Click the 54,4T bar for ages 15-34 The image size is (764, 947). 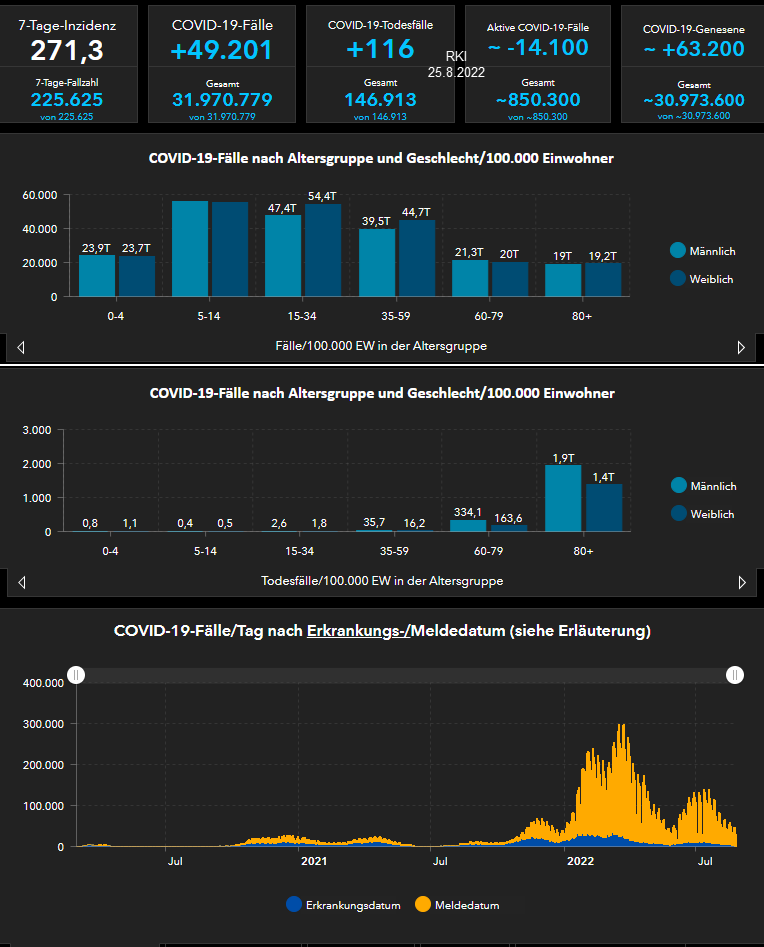point(322,250)
